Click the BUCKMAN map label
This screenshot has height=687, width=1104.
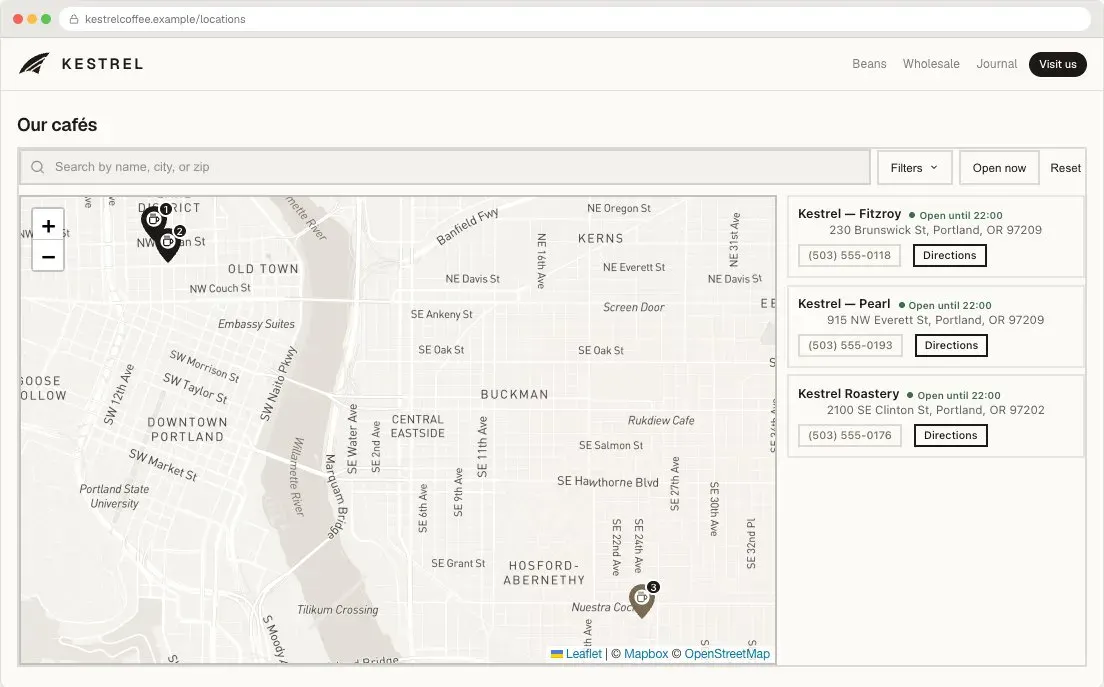pos(514,395)
